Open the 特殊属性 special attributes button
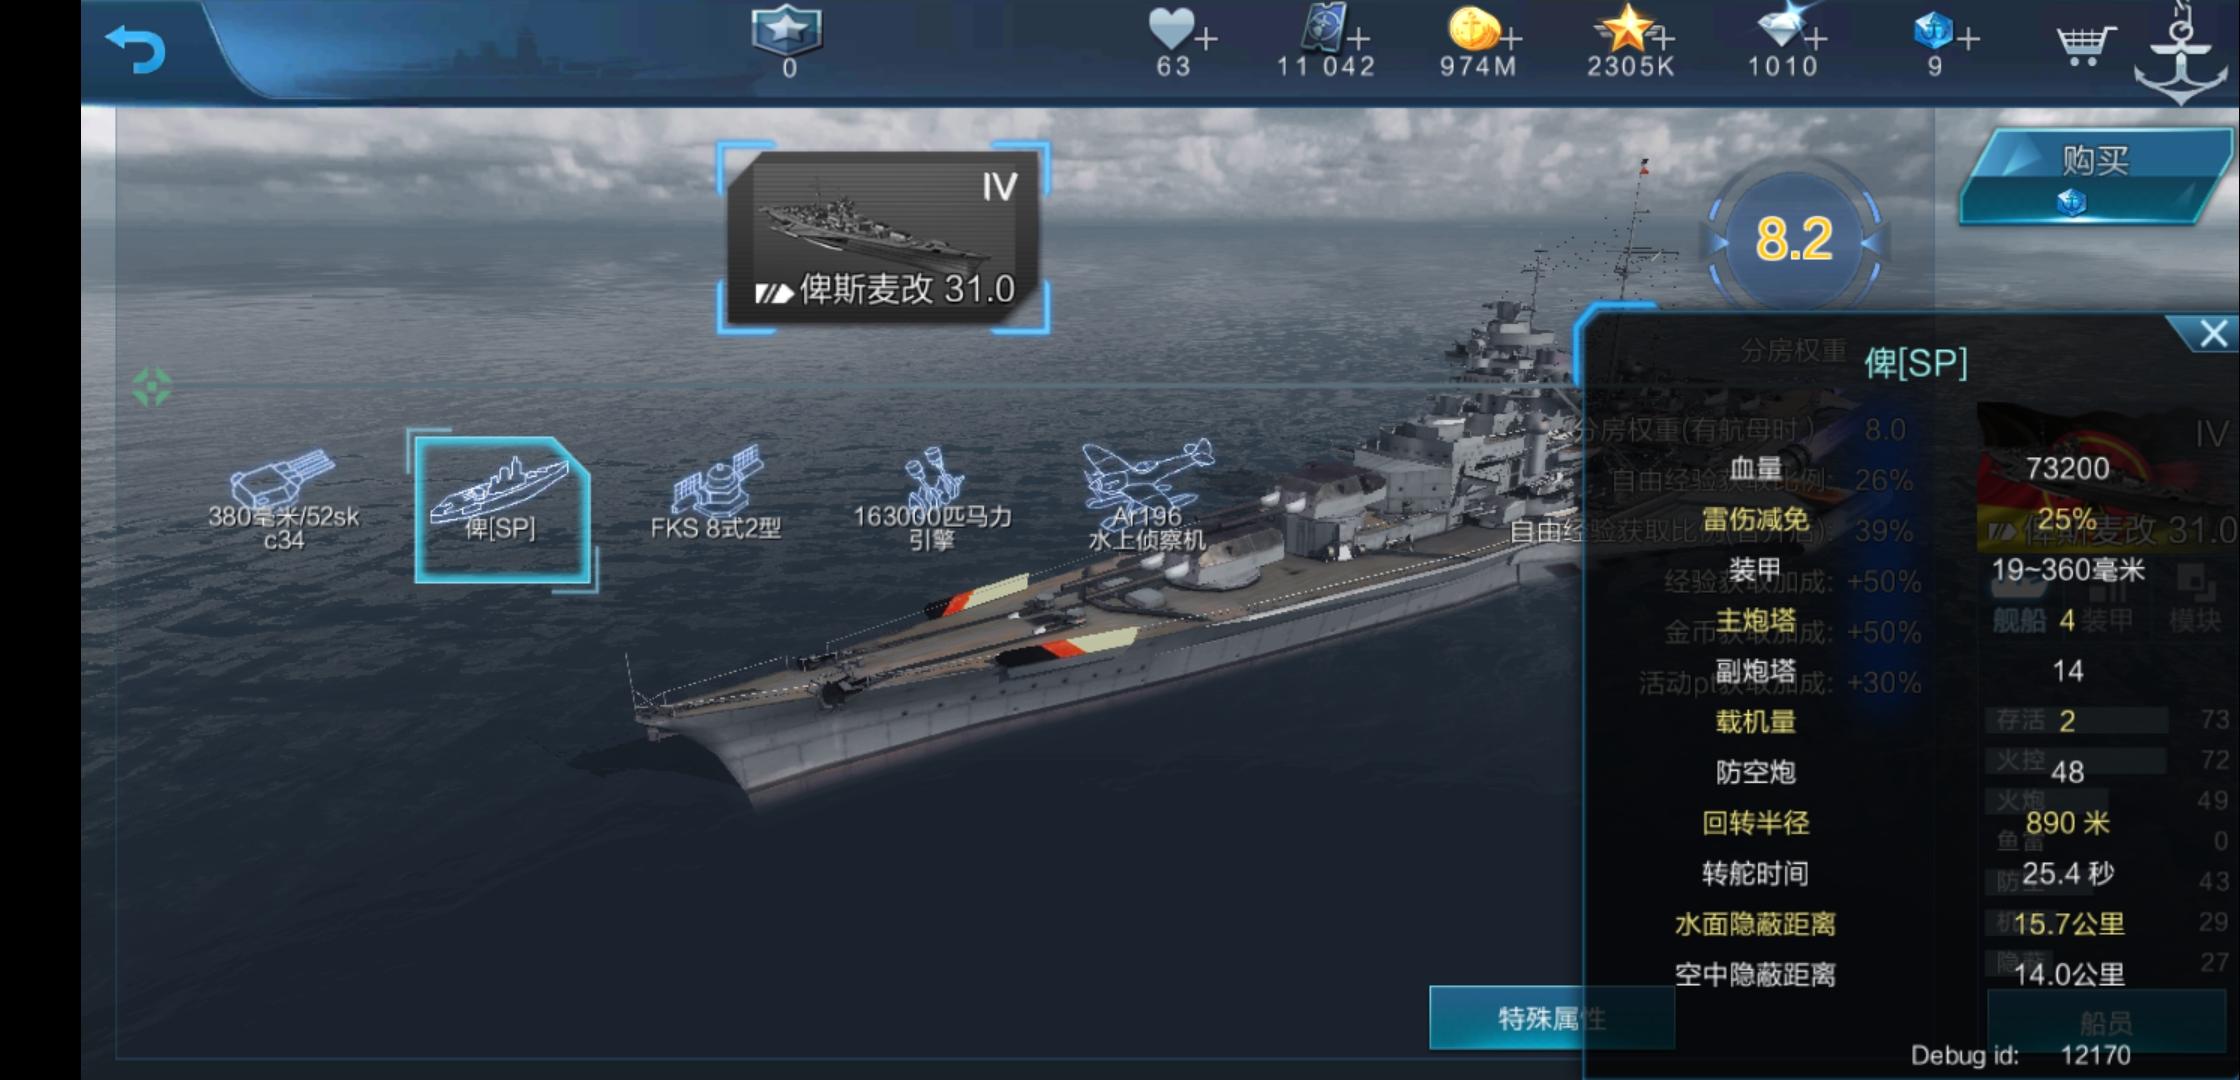2240x1080 pixels. click(1551, 1018)
